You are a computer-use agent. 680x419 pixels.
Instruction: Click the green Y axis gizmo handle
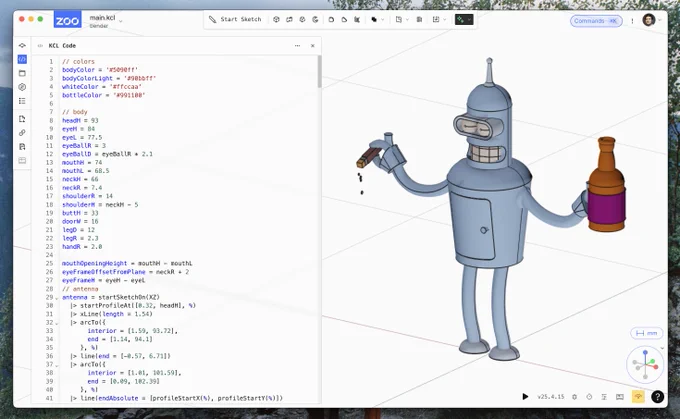click(x=652, y=361)
